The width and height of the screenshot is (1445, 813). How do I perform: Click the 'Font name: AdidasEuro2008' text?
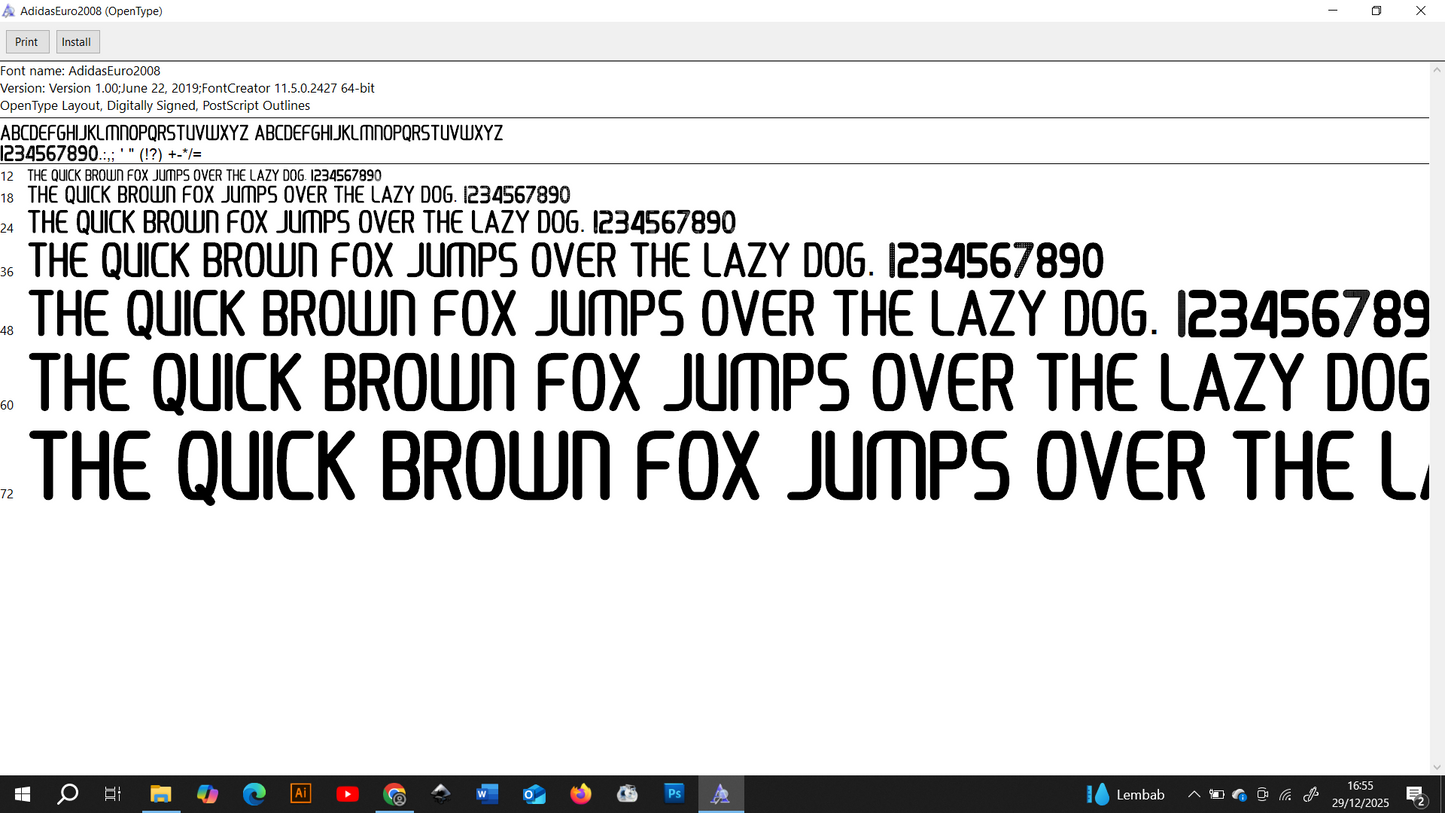(x=80, y=71)
